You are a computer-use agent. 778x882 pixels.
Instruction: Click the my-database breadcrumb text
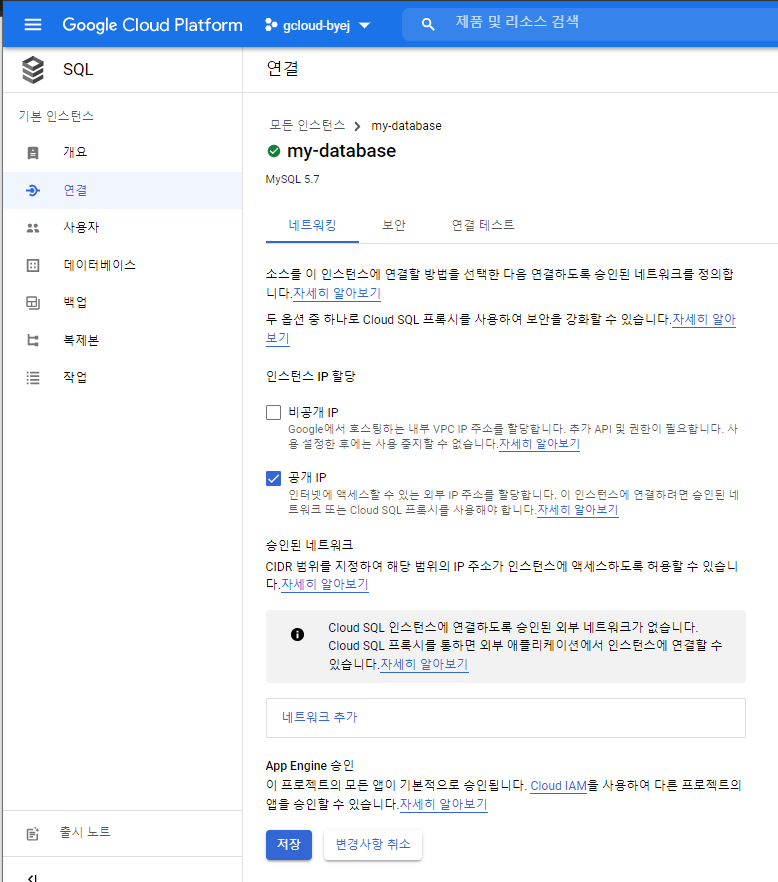(406, 126)
